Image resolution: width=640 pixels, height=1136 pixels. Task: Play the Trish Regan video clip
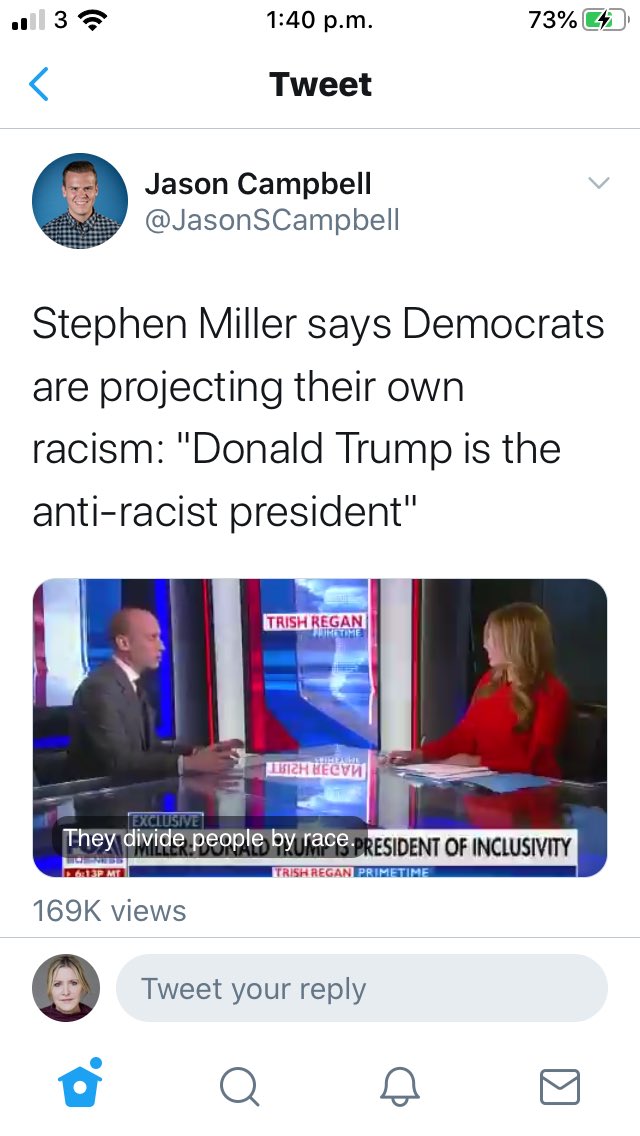tap(320, 727)
